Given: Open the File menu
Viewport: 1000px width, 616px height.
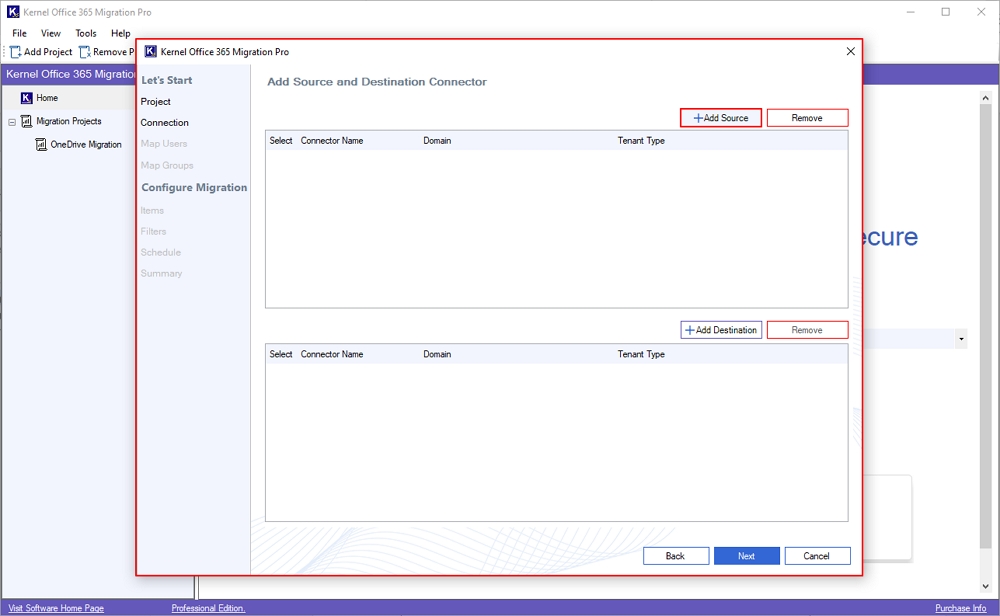Looking at the screenshot, I should coord(18,33).
